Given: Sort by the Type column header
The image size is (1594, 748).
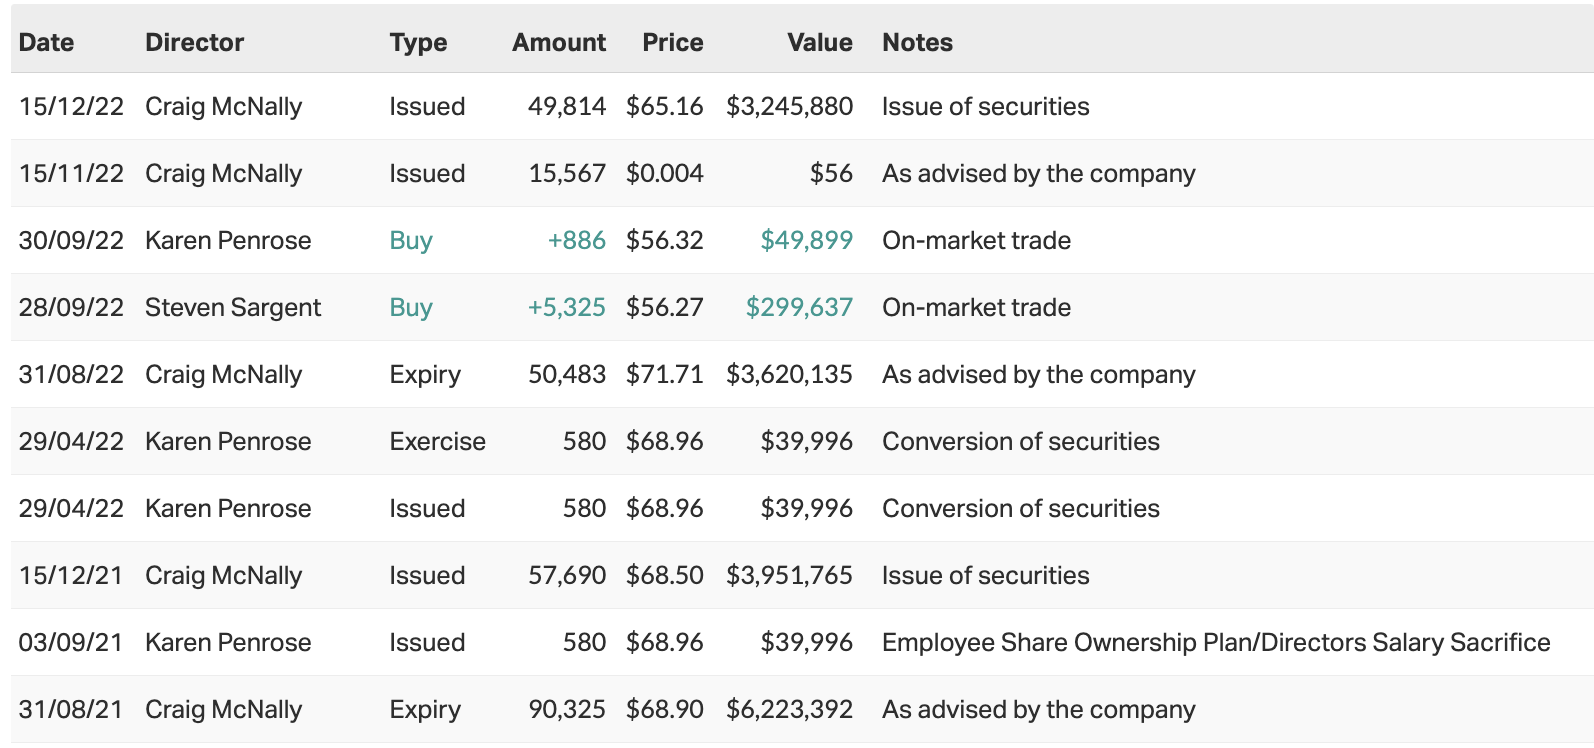Looking at the screenshot, I should point(418,42).
